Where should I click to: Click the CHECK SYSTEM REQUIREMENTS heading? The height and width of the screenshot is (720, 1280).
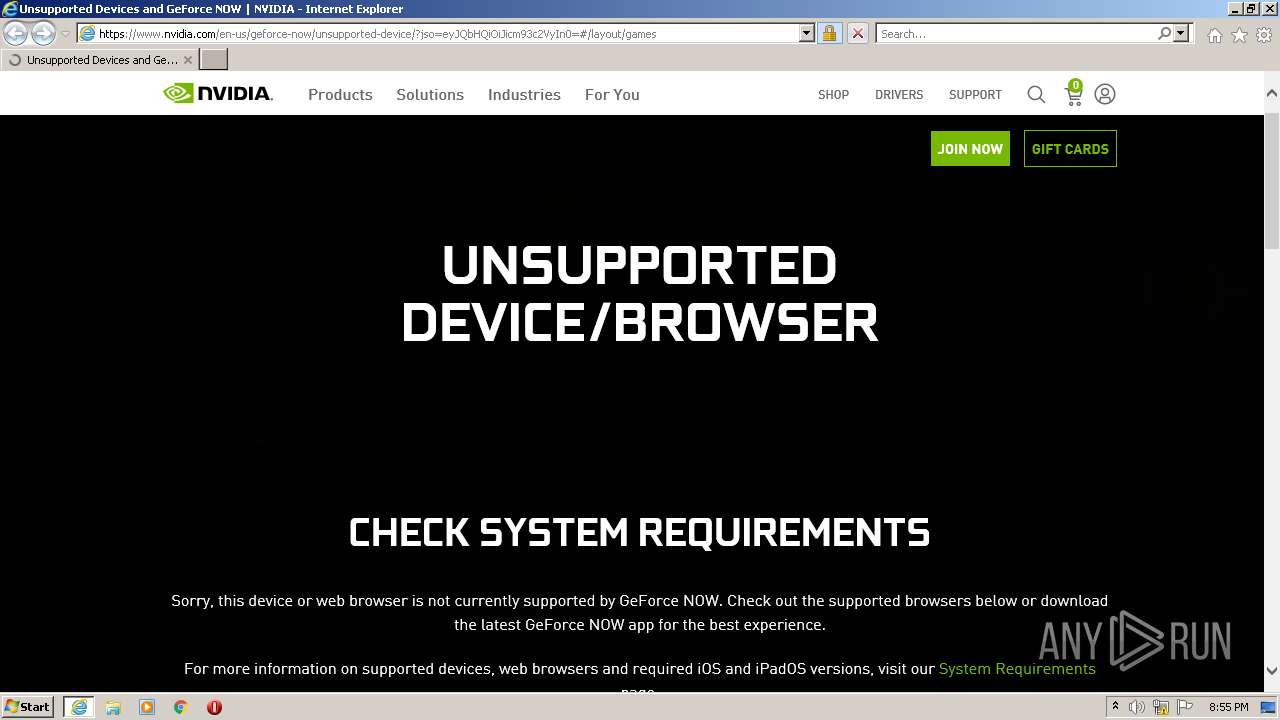pyautogui.click(x=640, y=532)
